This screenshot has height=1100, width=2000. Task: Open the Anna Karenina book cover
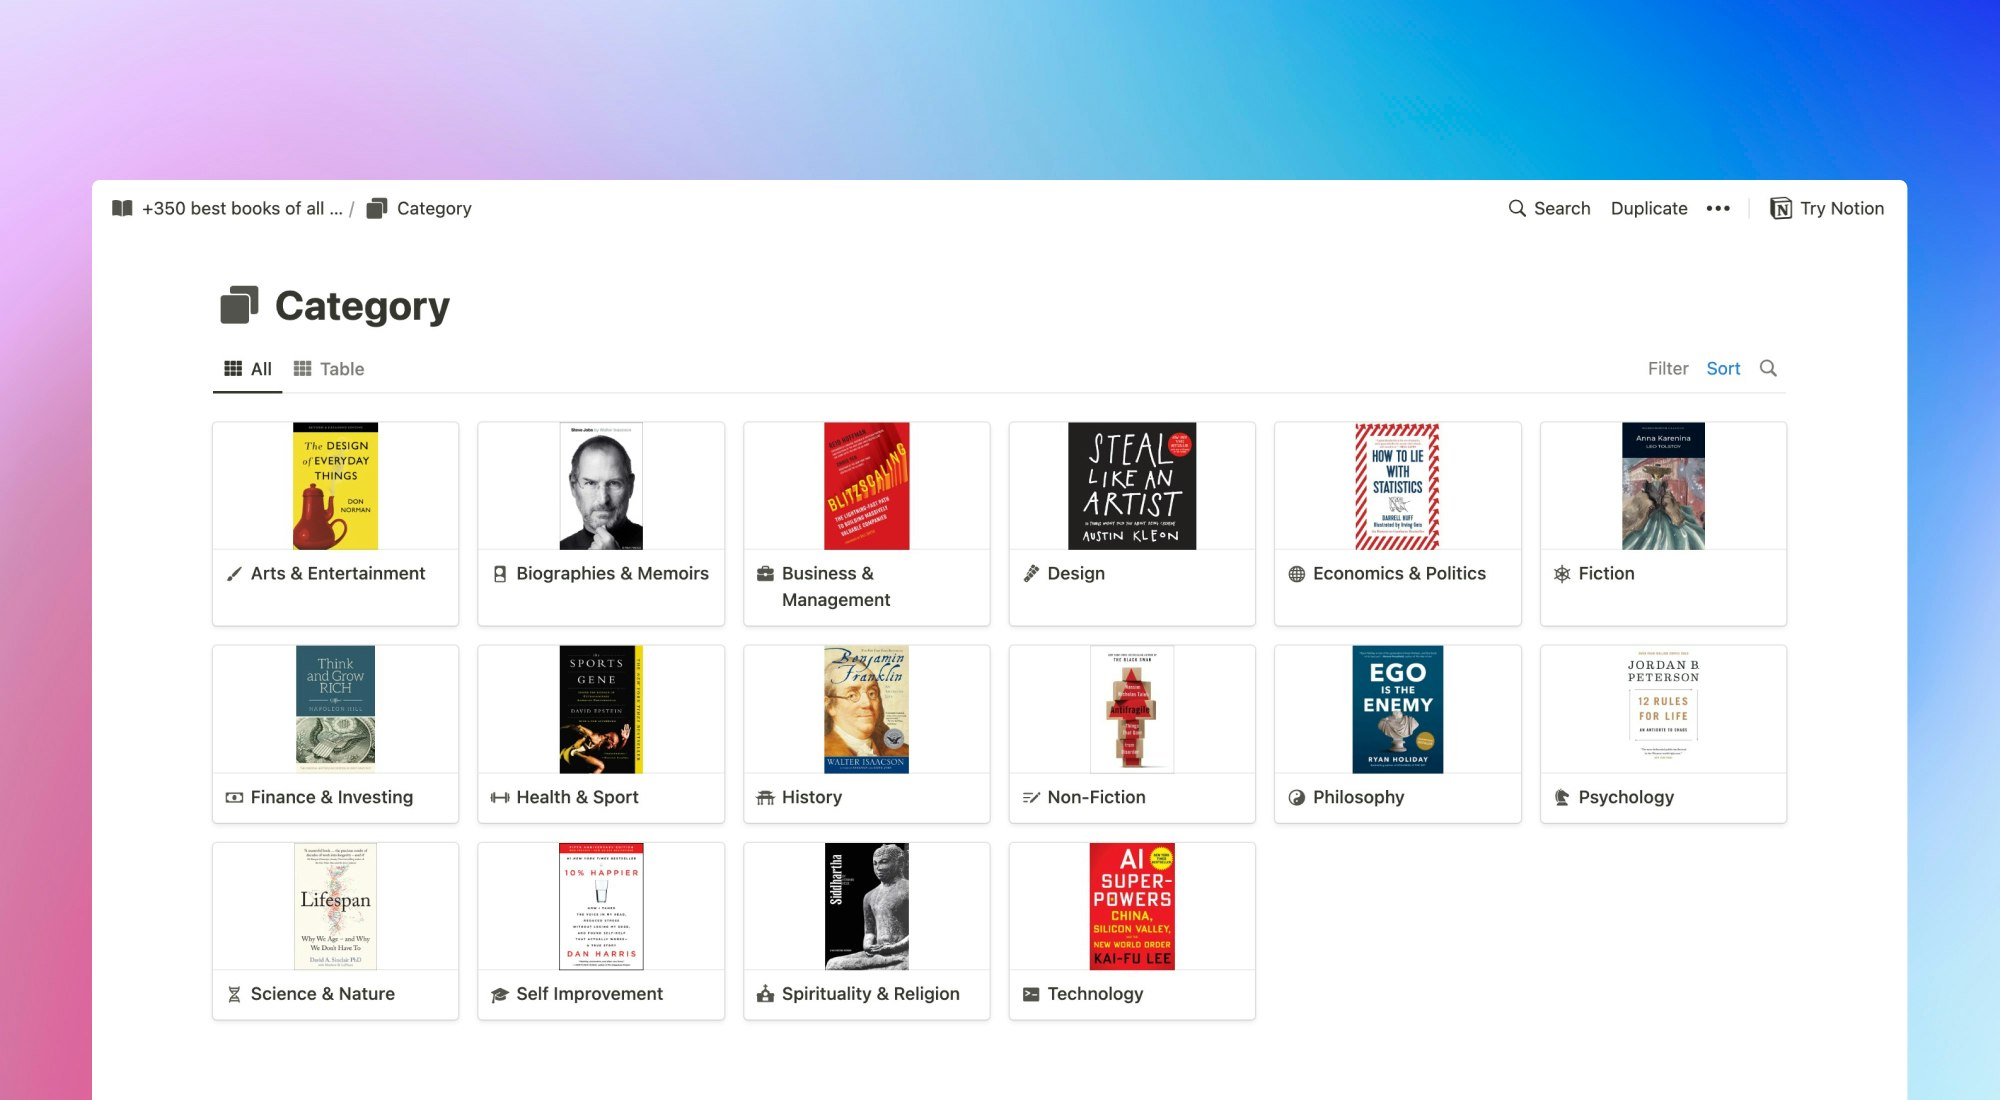(1663, 486)
